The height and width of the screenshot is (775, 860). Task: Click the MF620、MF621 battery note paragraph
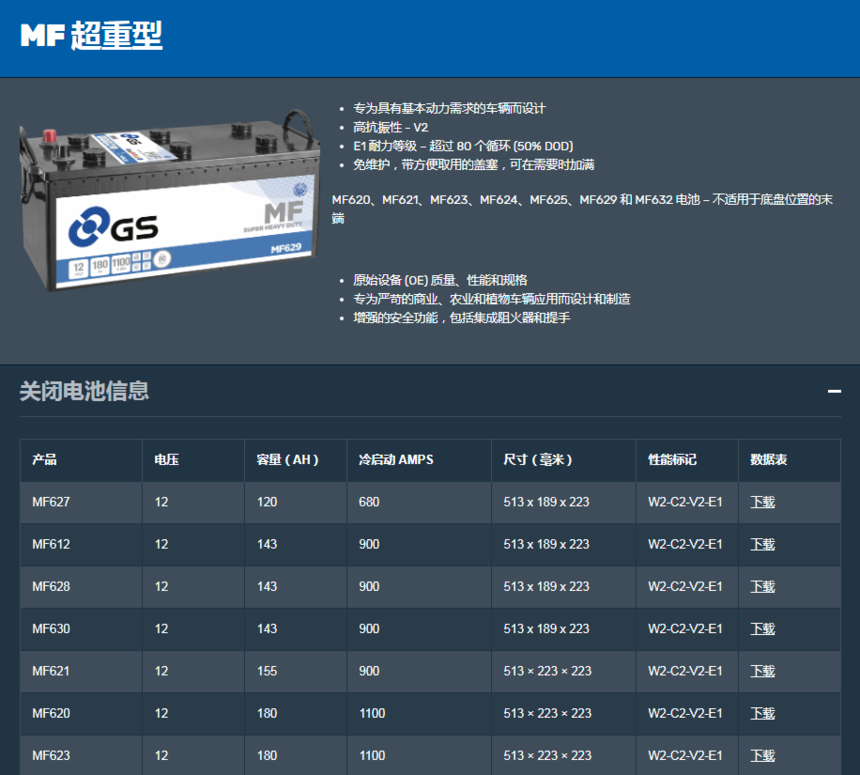click(x=582, y=209)
